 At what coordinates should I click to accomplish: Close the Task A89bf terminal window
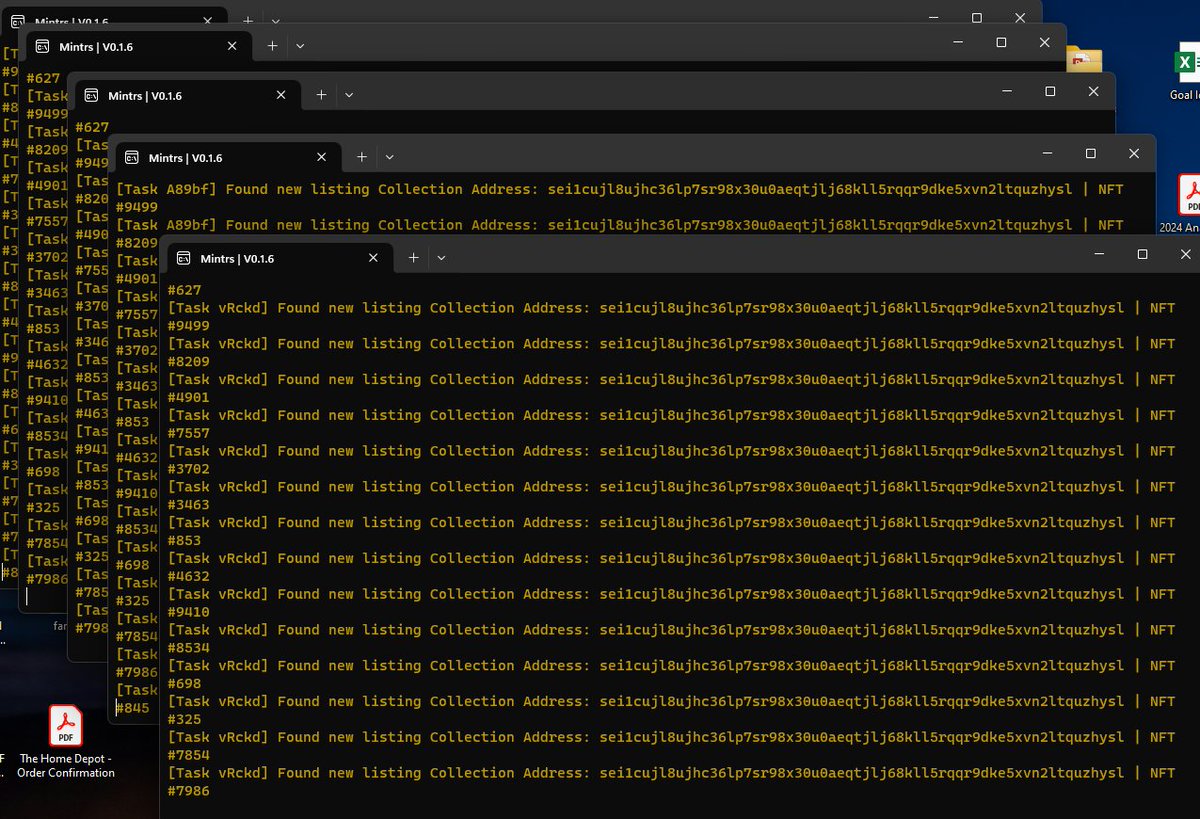click(1134, 153)
